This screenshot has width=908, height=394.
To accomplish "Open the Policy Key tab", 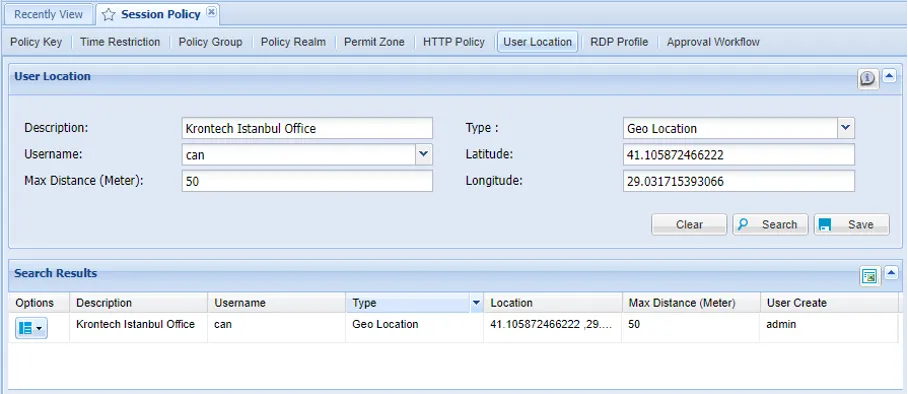I will pyautogui.click(x=36, y=42).
